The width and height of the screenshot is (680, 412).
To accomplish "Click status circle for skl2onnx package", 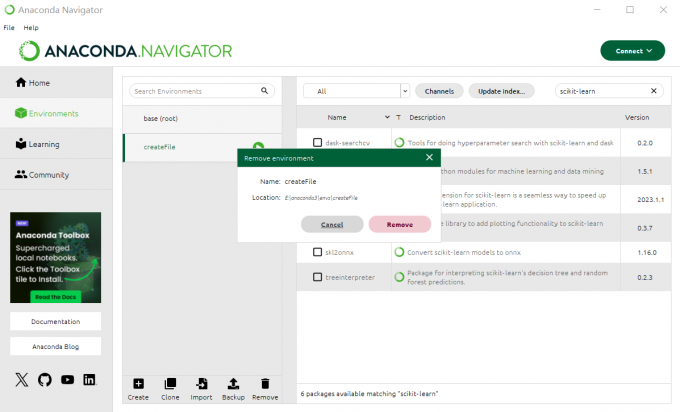I will click(399, 252).
